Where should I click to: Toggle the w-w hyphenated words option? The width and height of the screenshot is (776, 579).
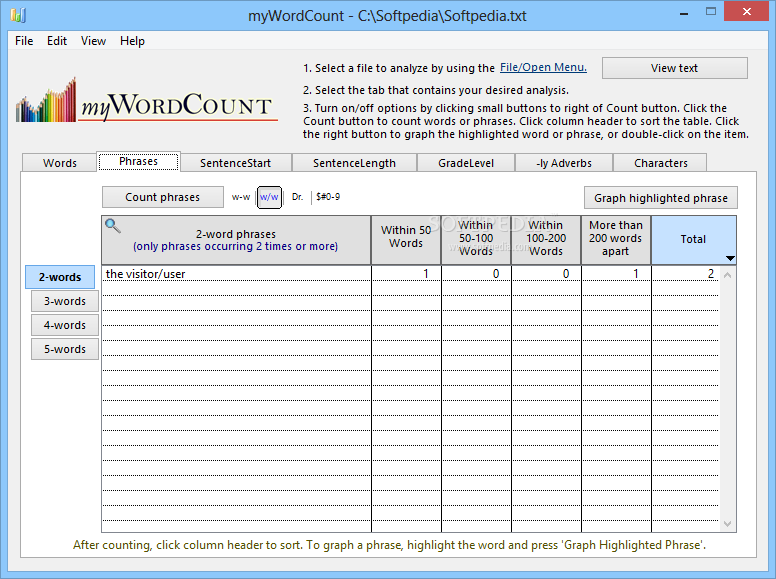pos(241,197)
